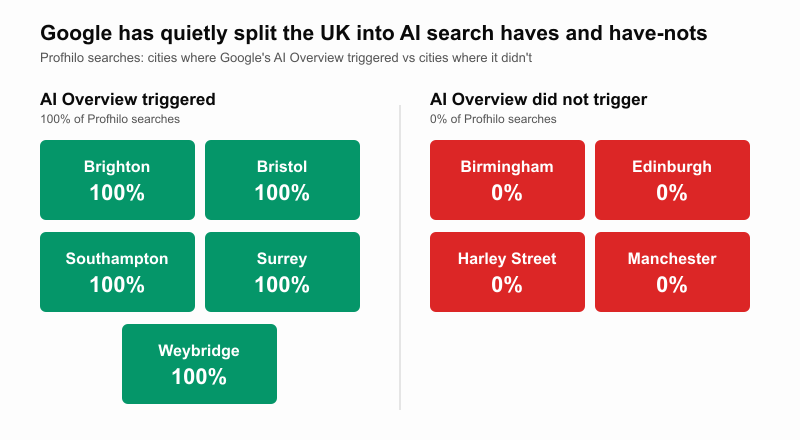Click the 0% value under Manchester
Viewport: 800px width, 440px height.
click(672, 285)
